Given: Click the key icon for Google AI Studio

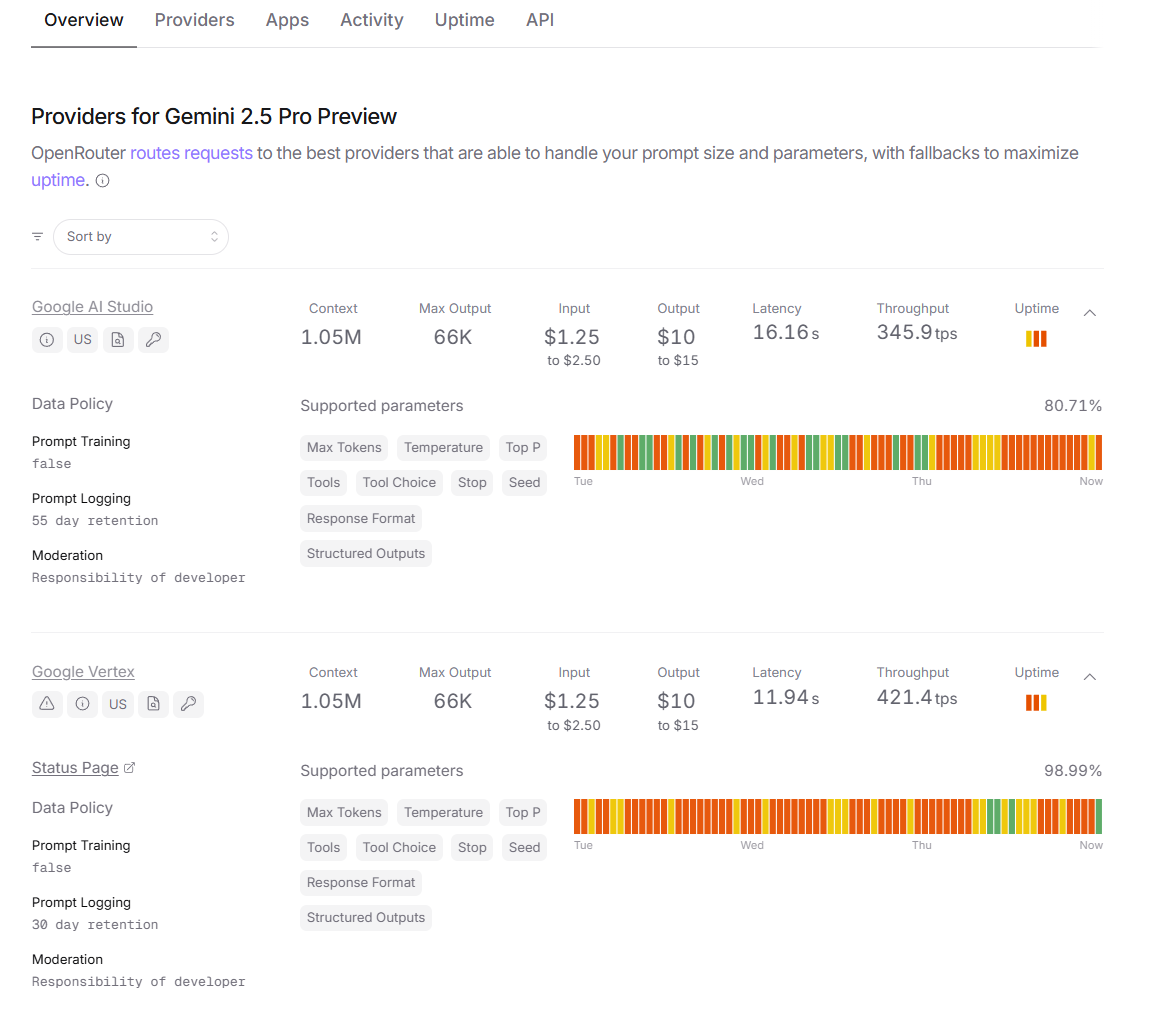Looking at the screenshot, I should coord(153,339).
